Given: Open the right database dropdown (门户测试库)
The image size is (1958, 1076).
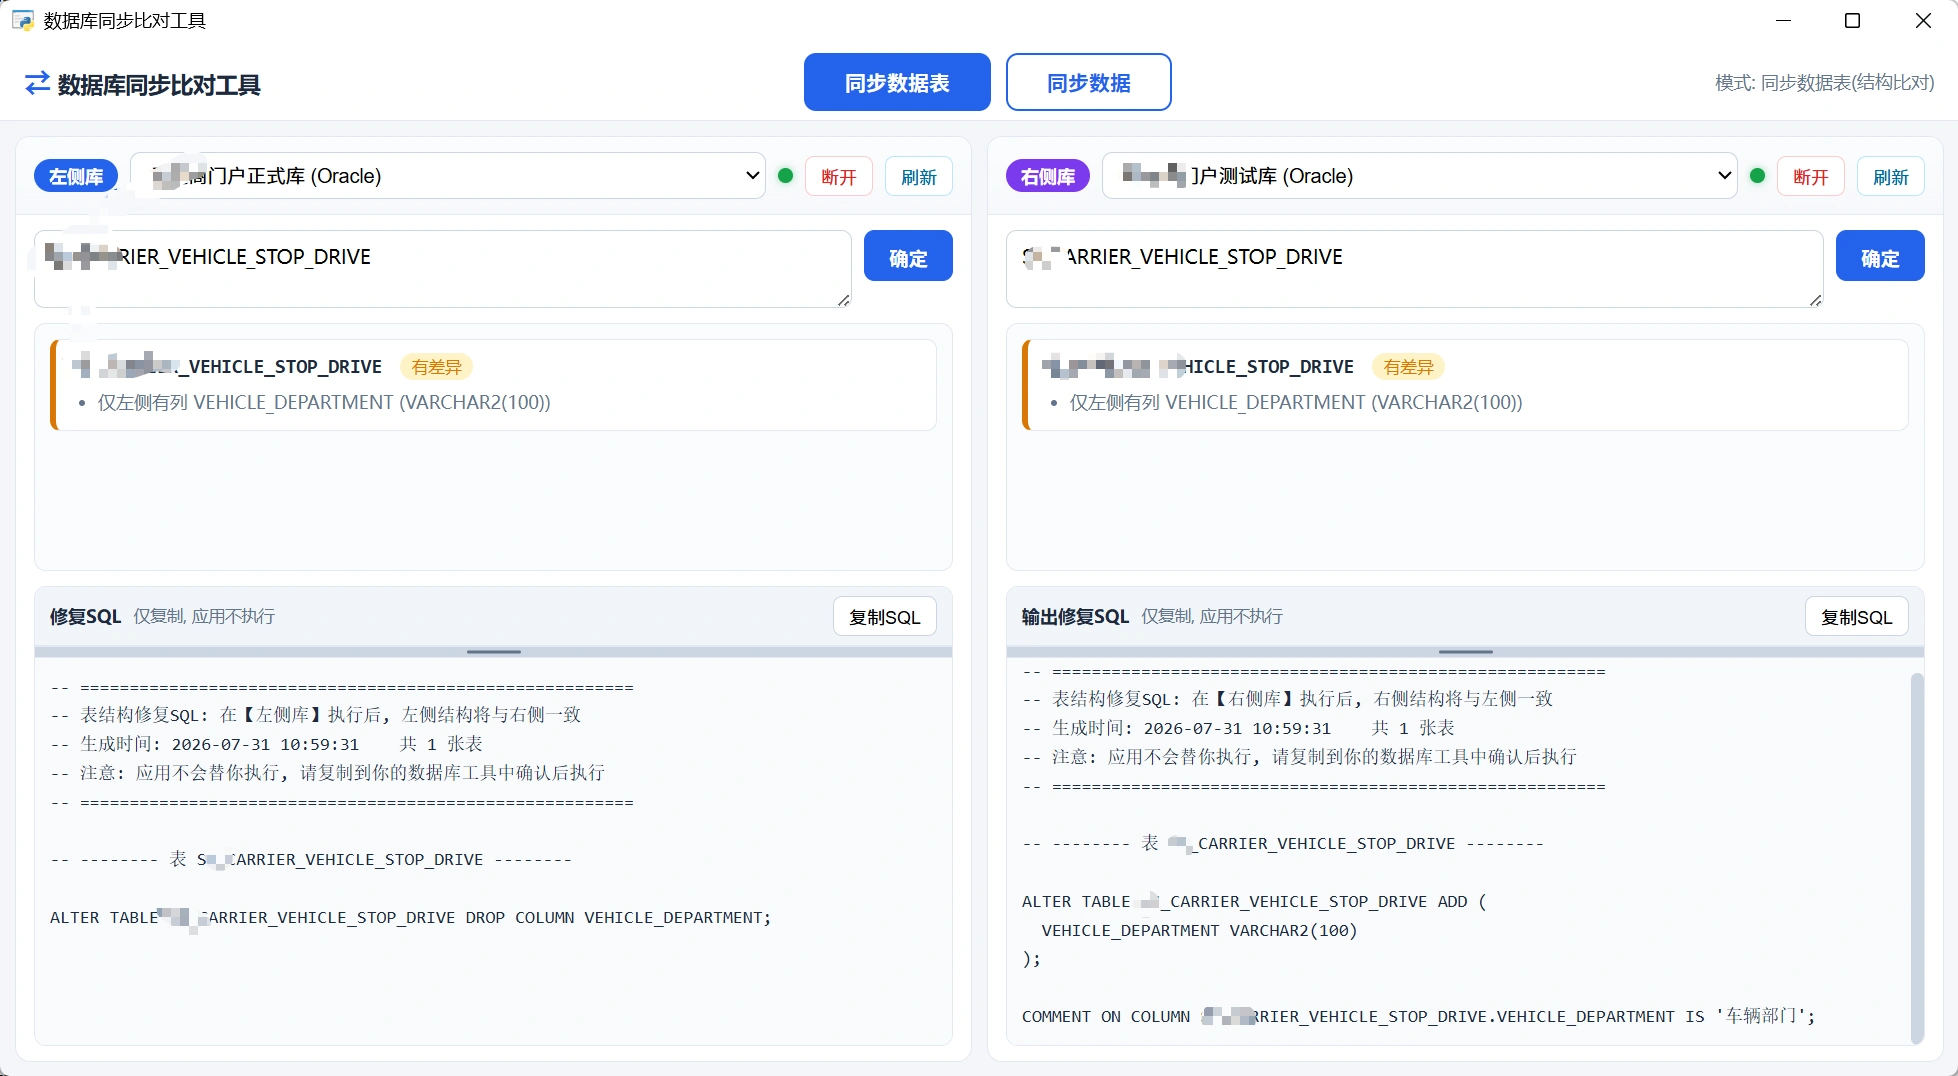Looking at the screenshot, I should pyautogui.click(x=1419, y=176).
